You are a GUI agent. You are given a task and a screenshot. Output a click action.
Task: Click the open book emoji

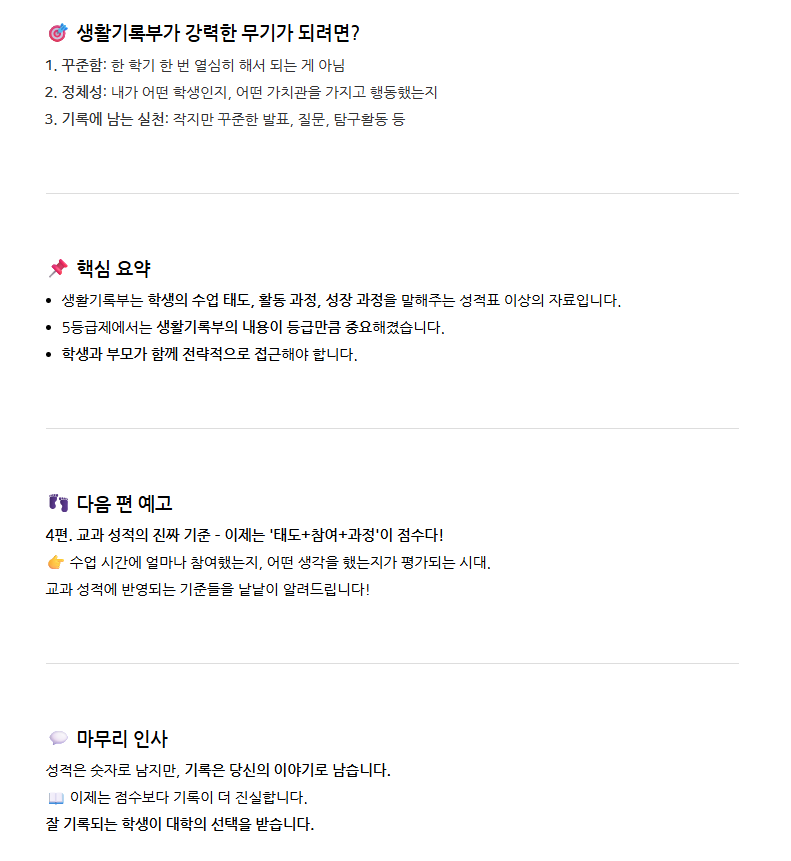[x=56, y=798]
